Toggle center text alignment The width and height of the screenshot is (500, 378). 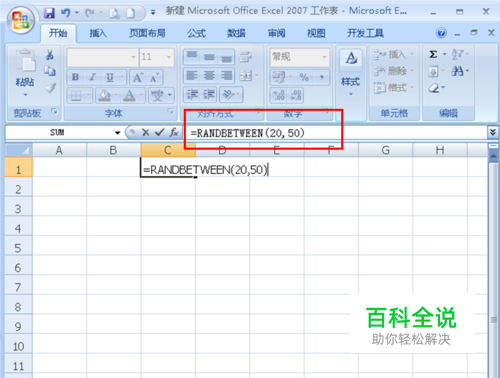(209, 76)
